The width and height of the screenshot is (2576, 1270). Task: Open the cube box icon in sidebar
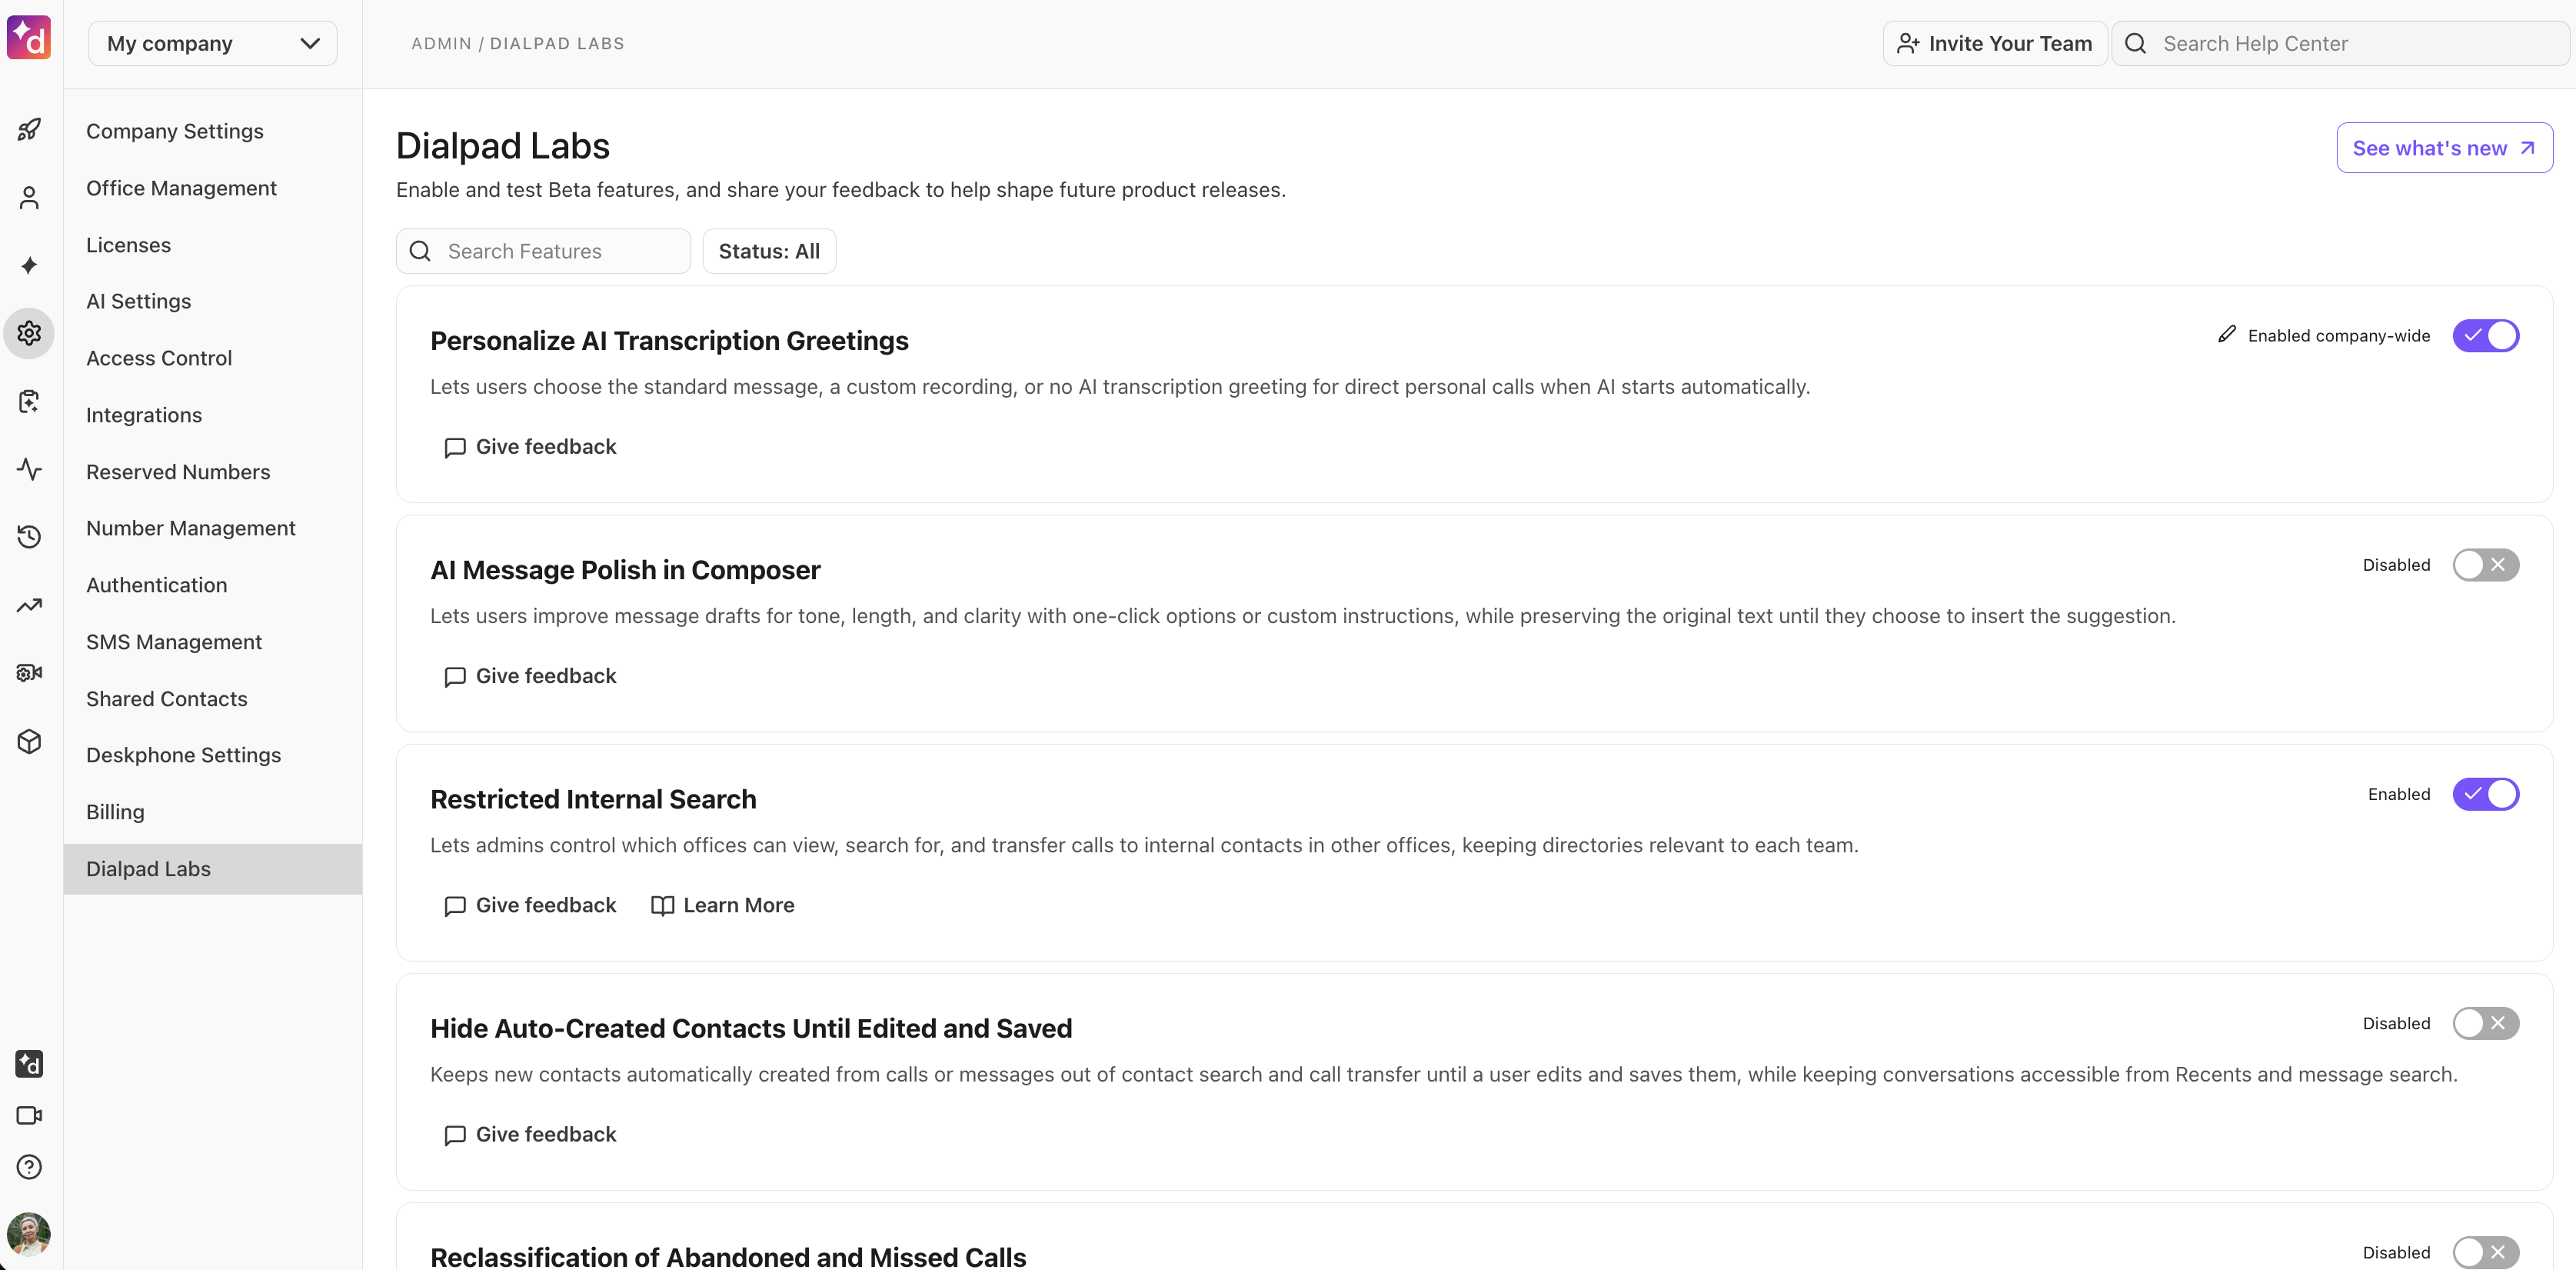point(29,741)
